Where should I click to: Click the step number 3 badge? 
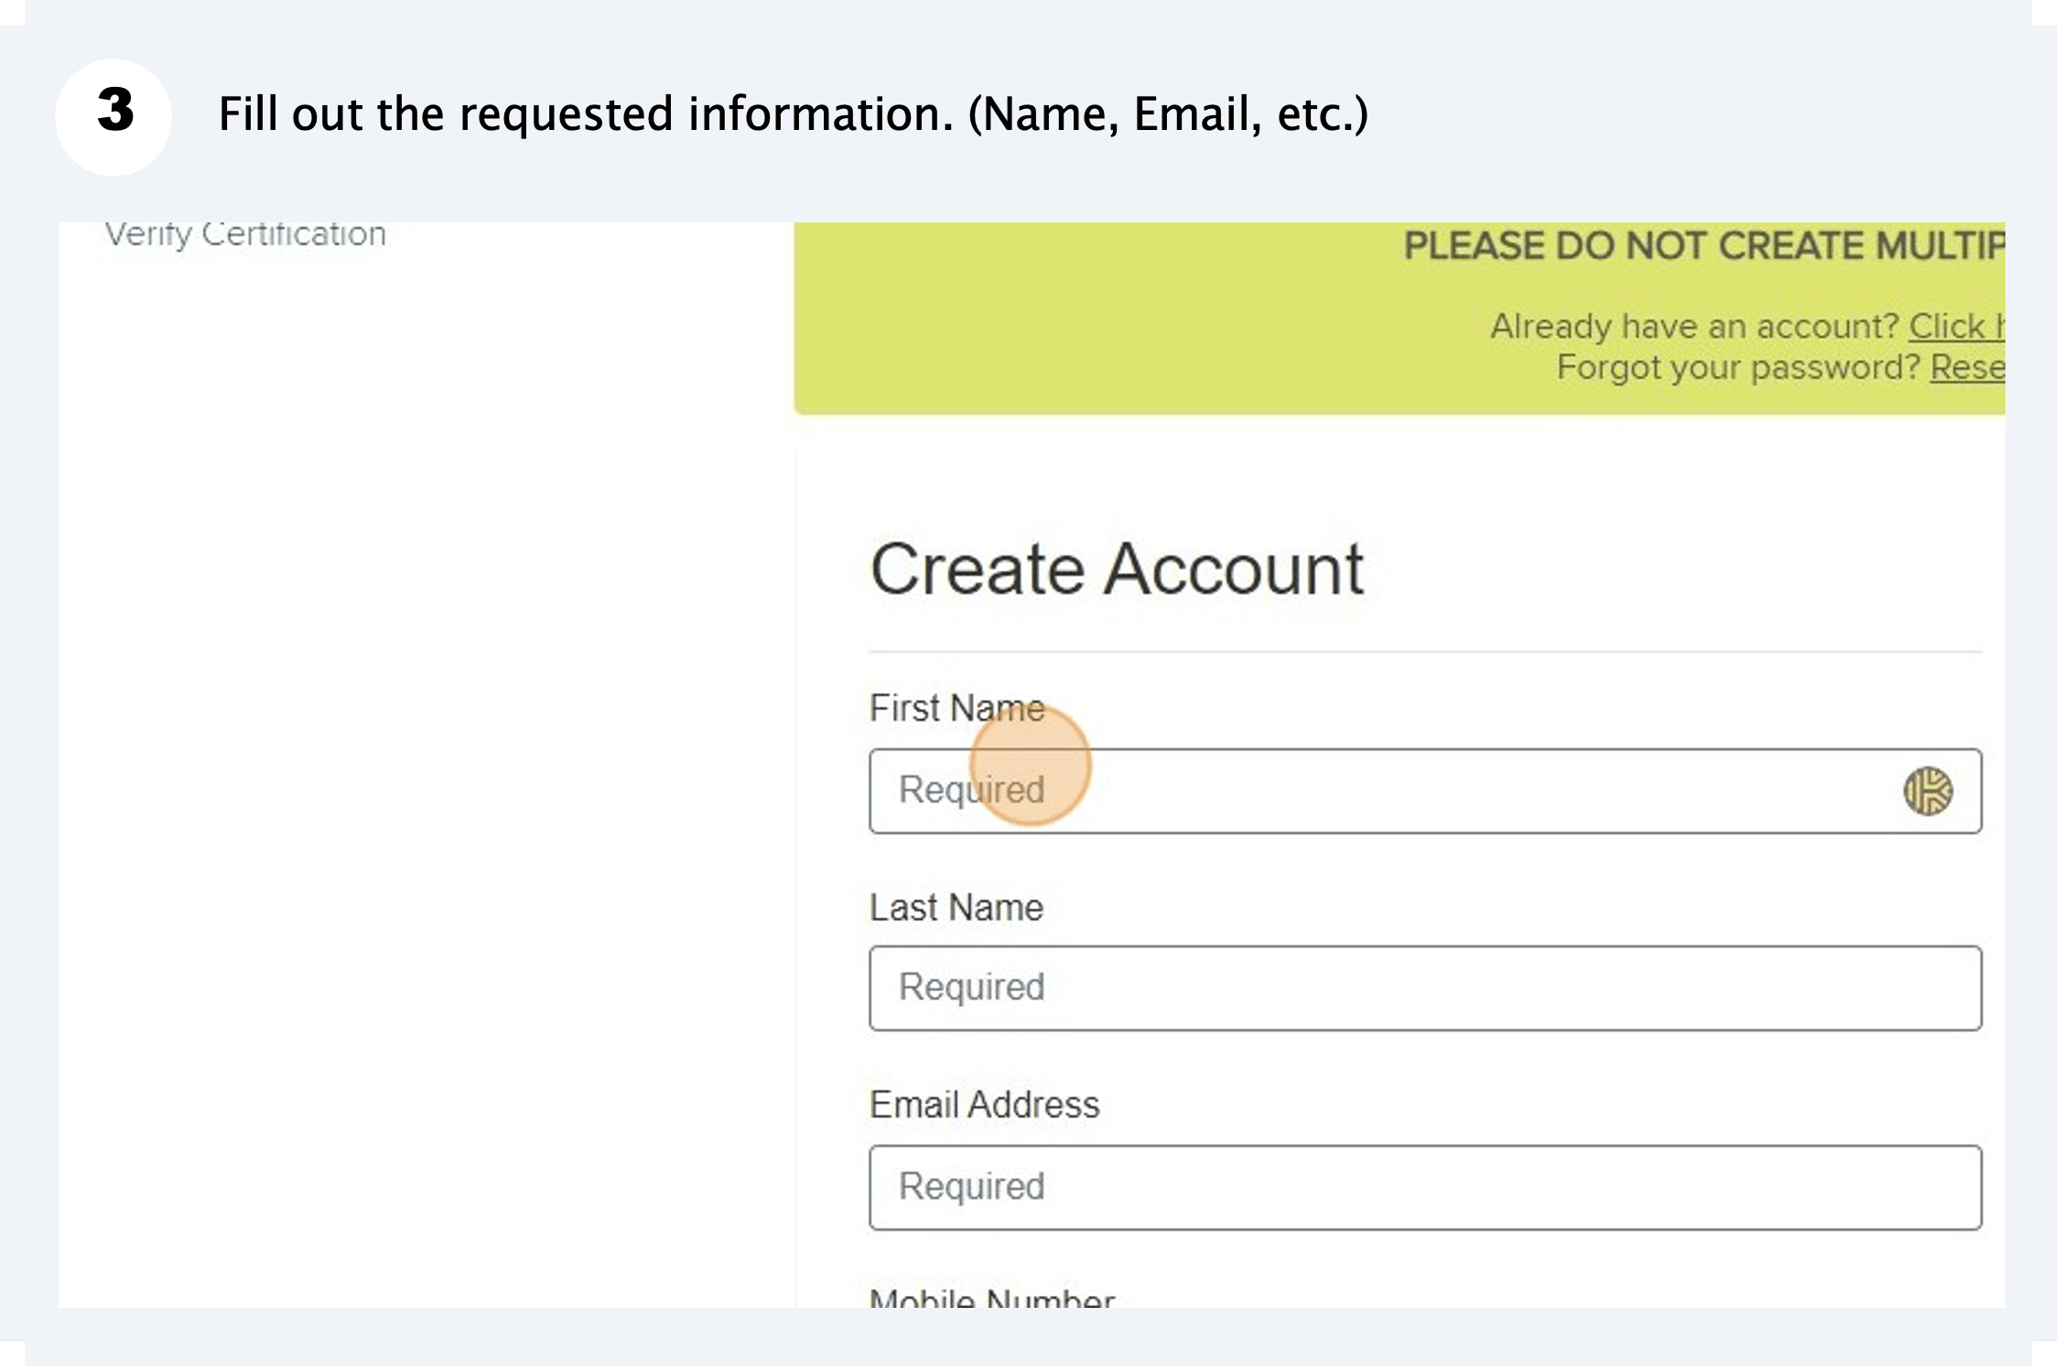coord(112,113)
